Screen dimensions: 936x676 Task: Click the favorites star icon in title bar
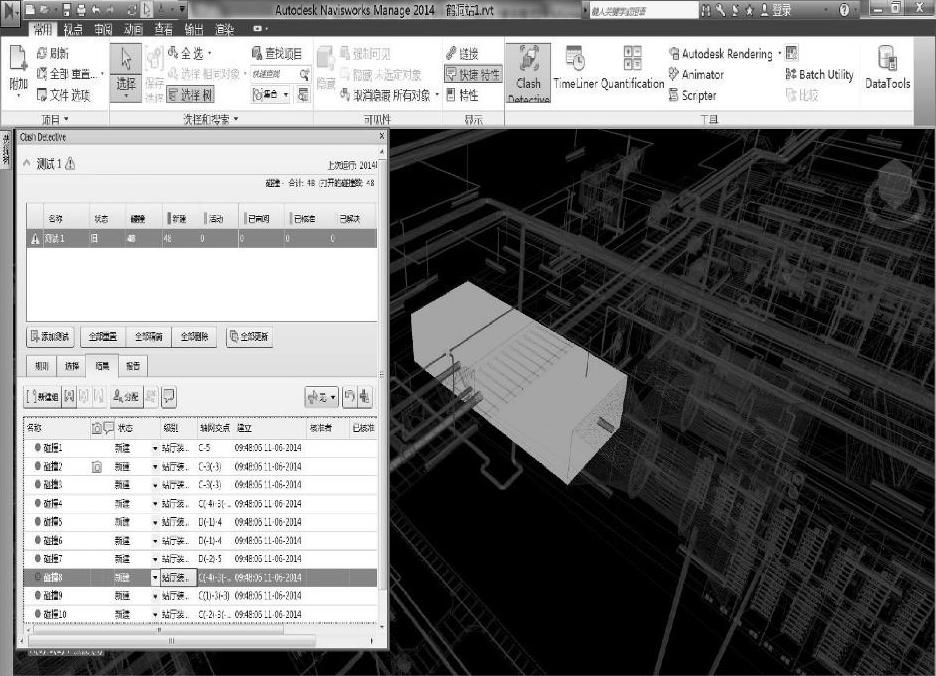click(x=749, y=10)
